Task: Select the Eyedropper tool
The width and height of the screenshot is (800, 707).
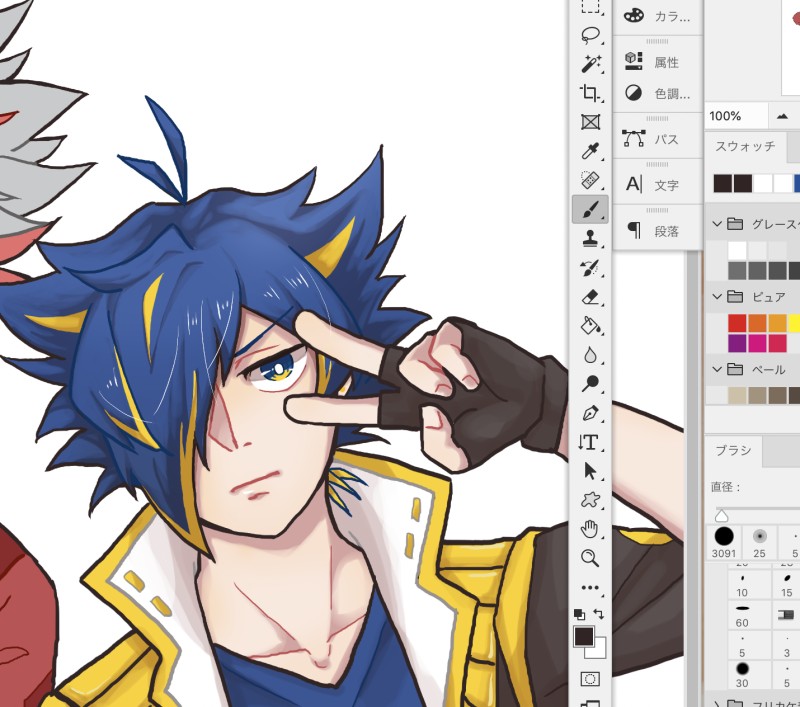Action: point(590,151)
